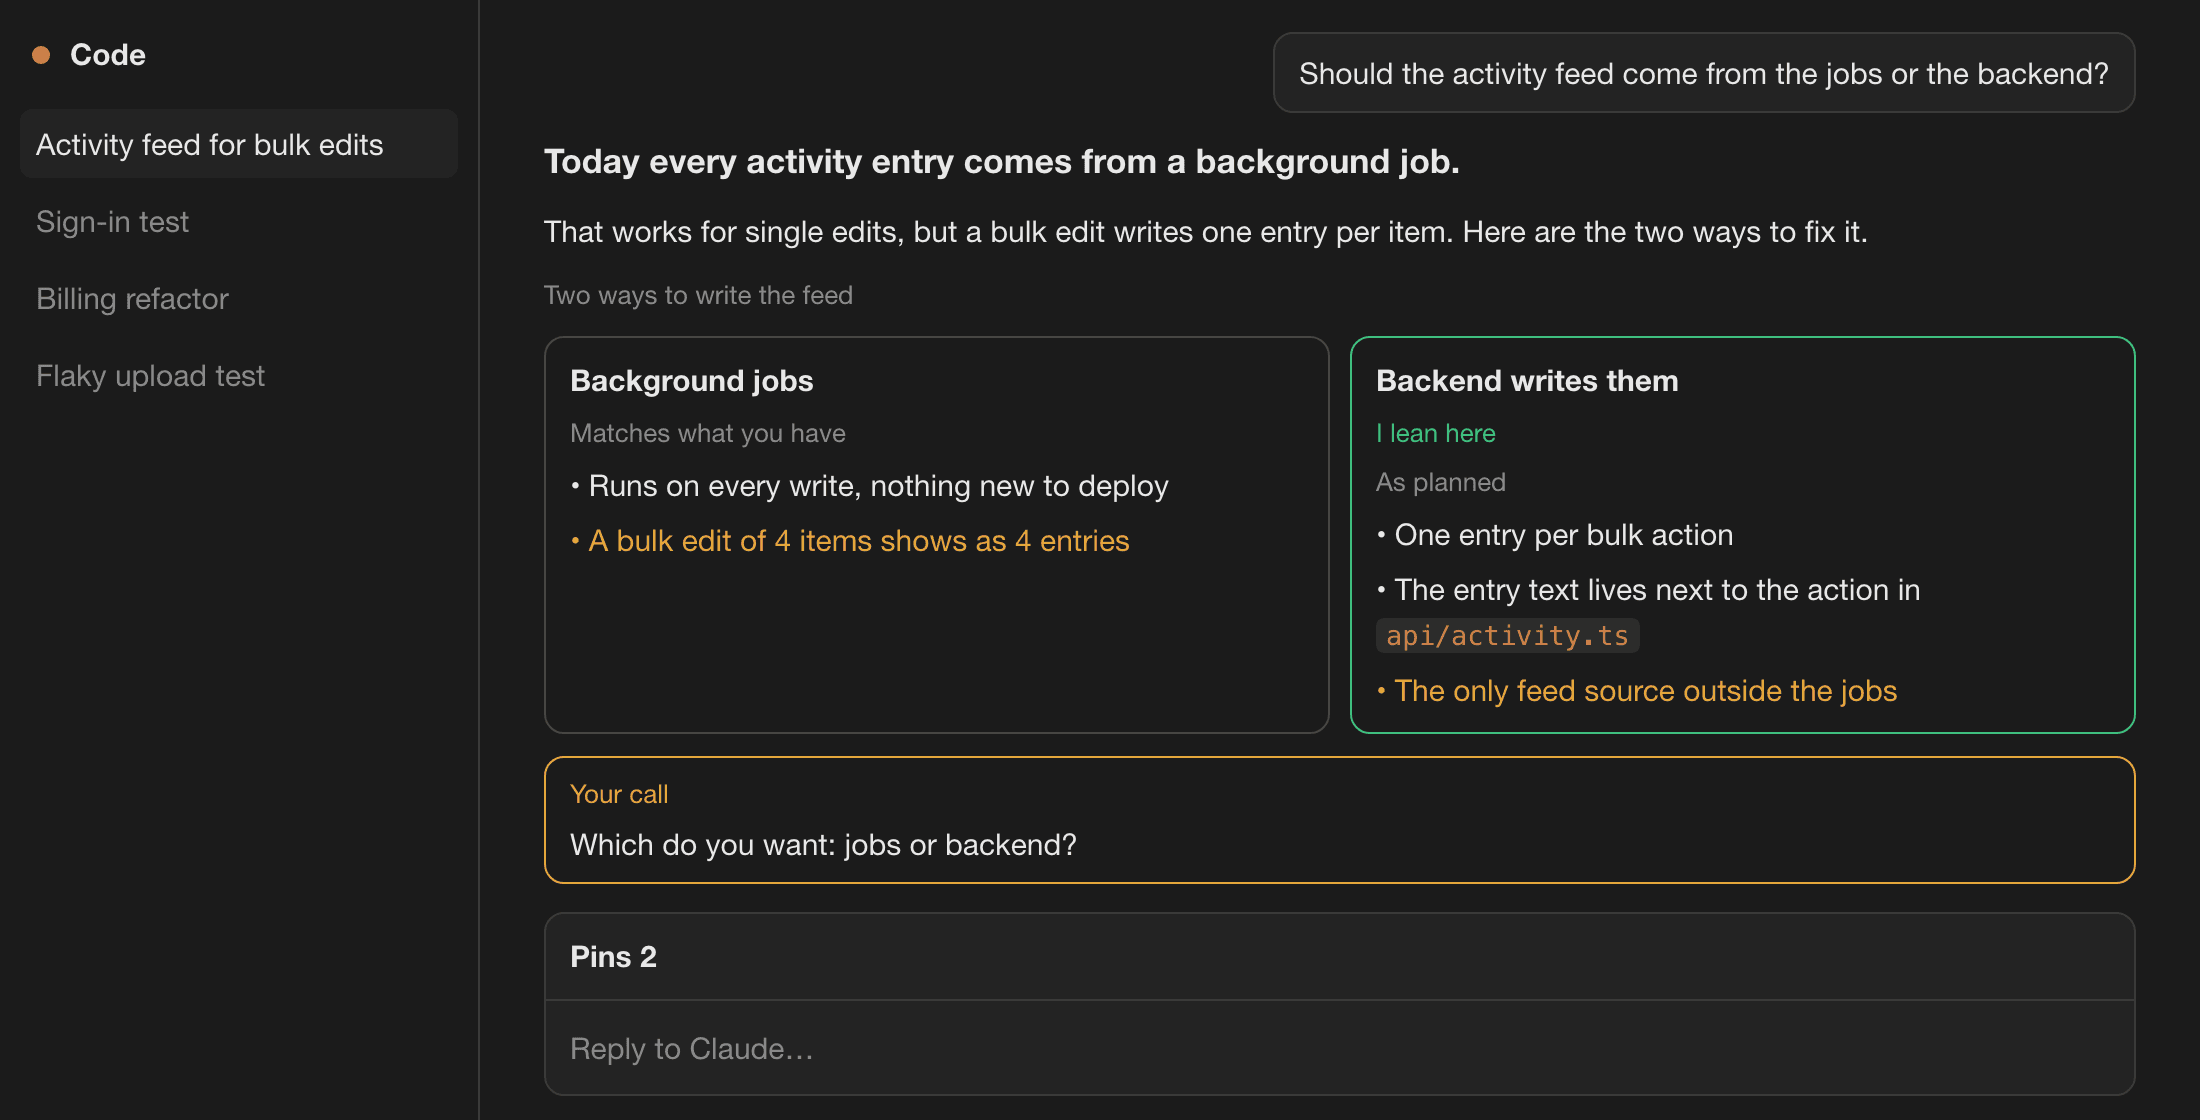Click 'Runs on every write' bullet
2200x1120 pixels.
[878, 486]
